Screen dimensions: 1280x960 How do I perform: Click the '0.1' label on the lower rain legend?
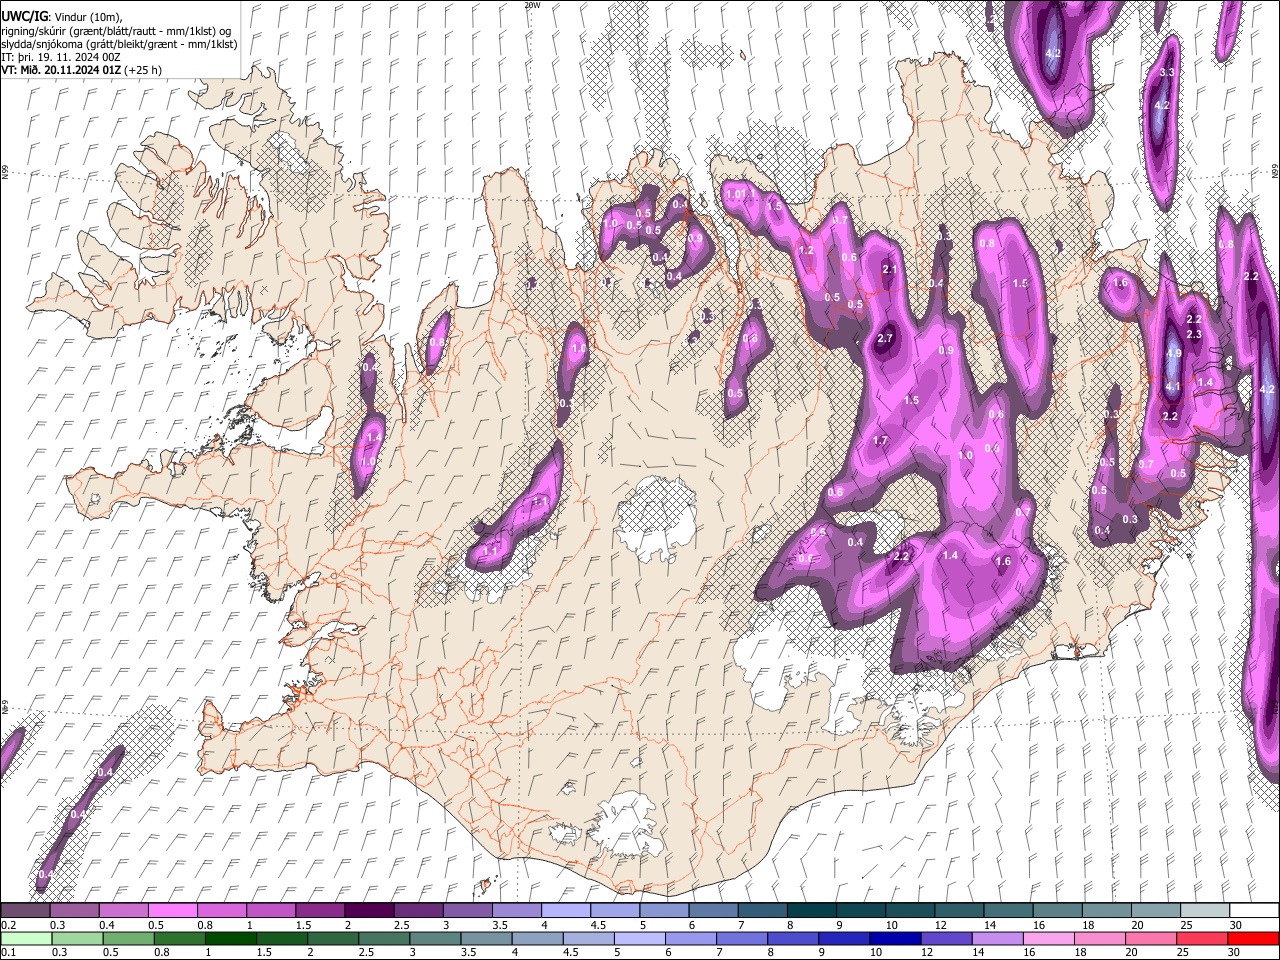tap(8, 952)
